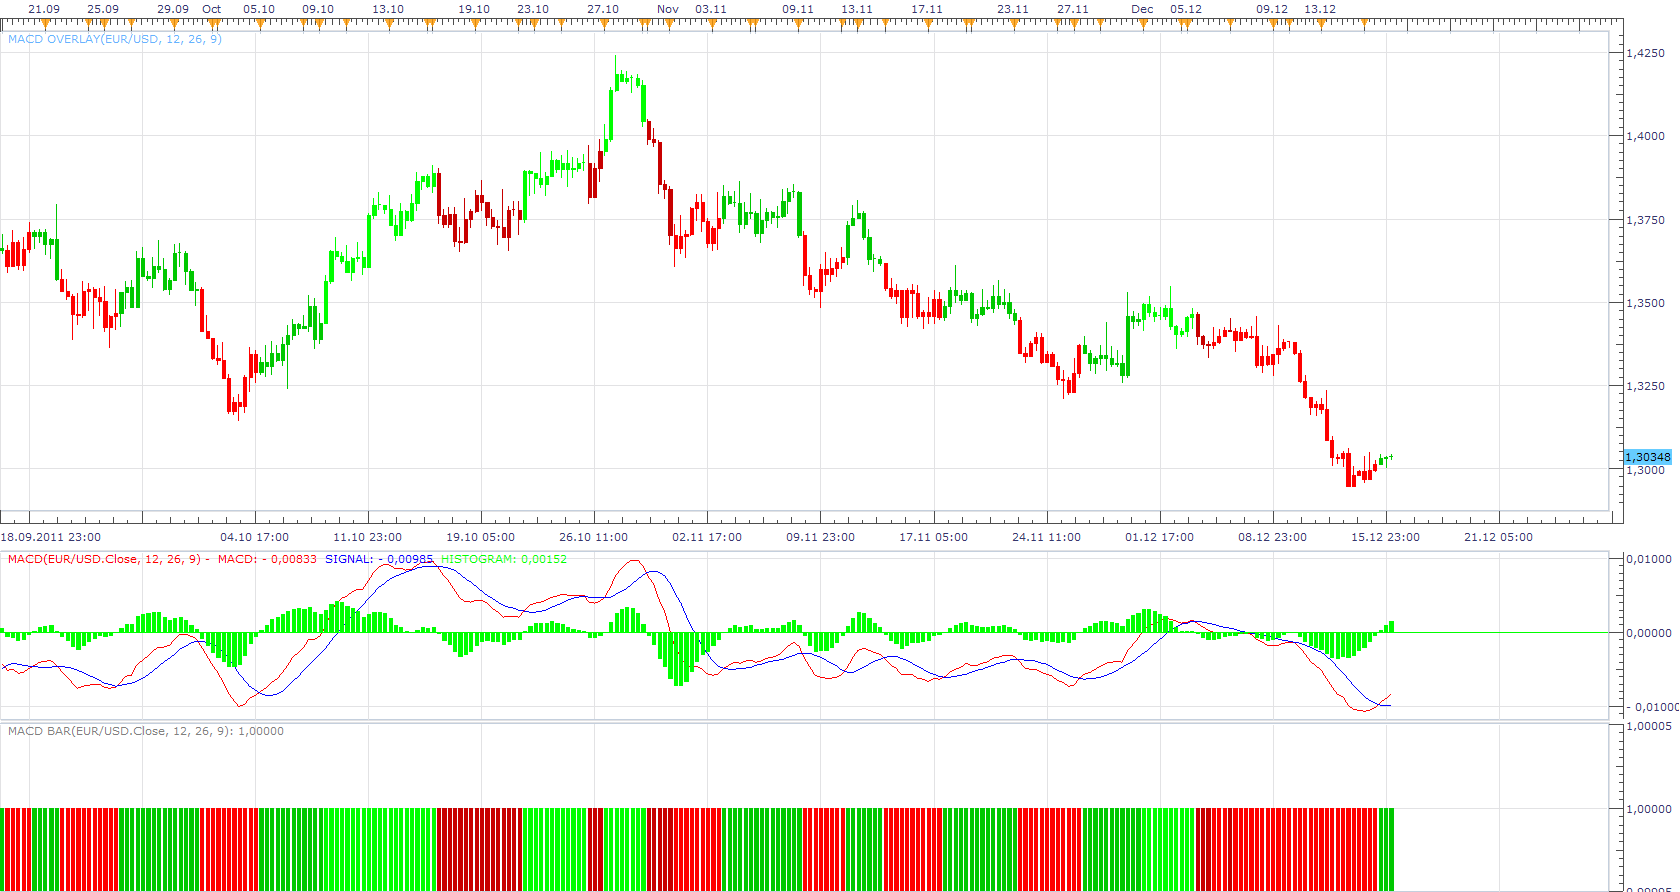Image resolution: width=1680 pixels, height=892 pixels.
Task: Click the current price tag 1,30348
Action: click(x=1647, y=457)
